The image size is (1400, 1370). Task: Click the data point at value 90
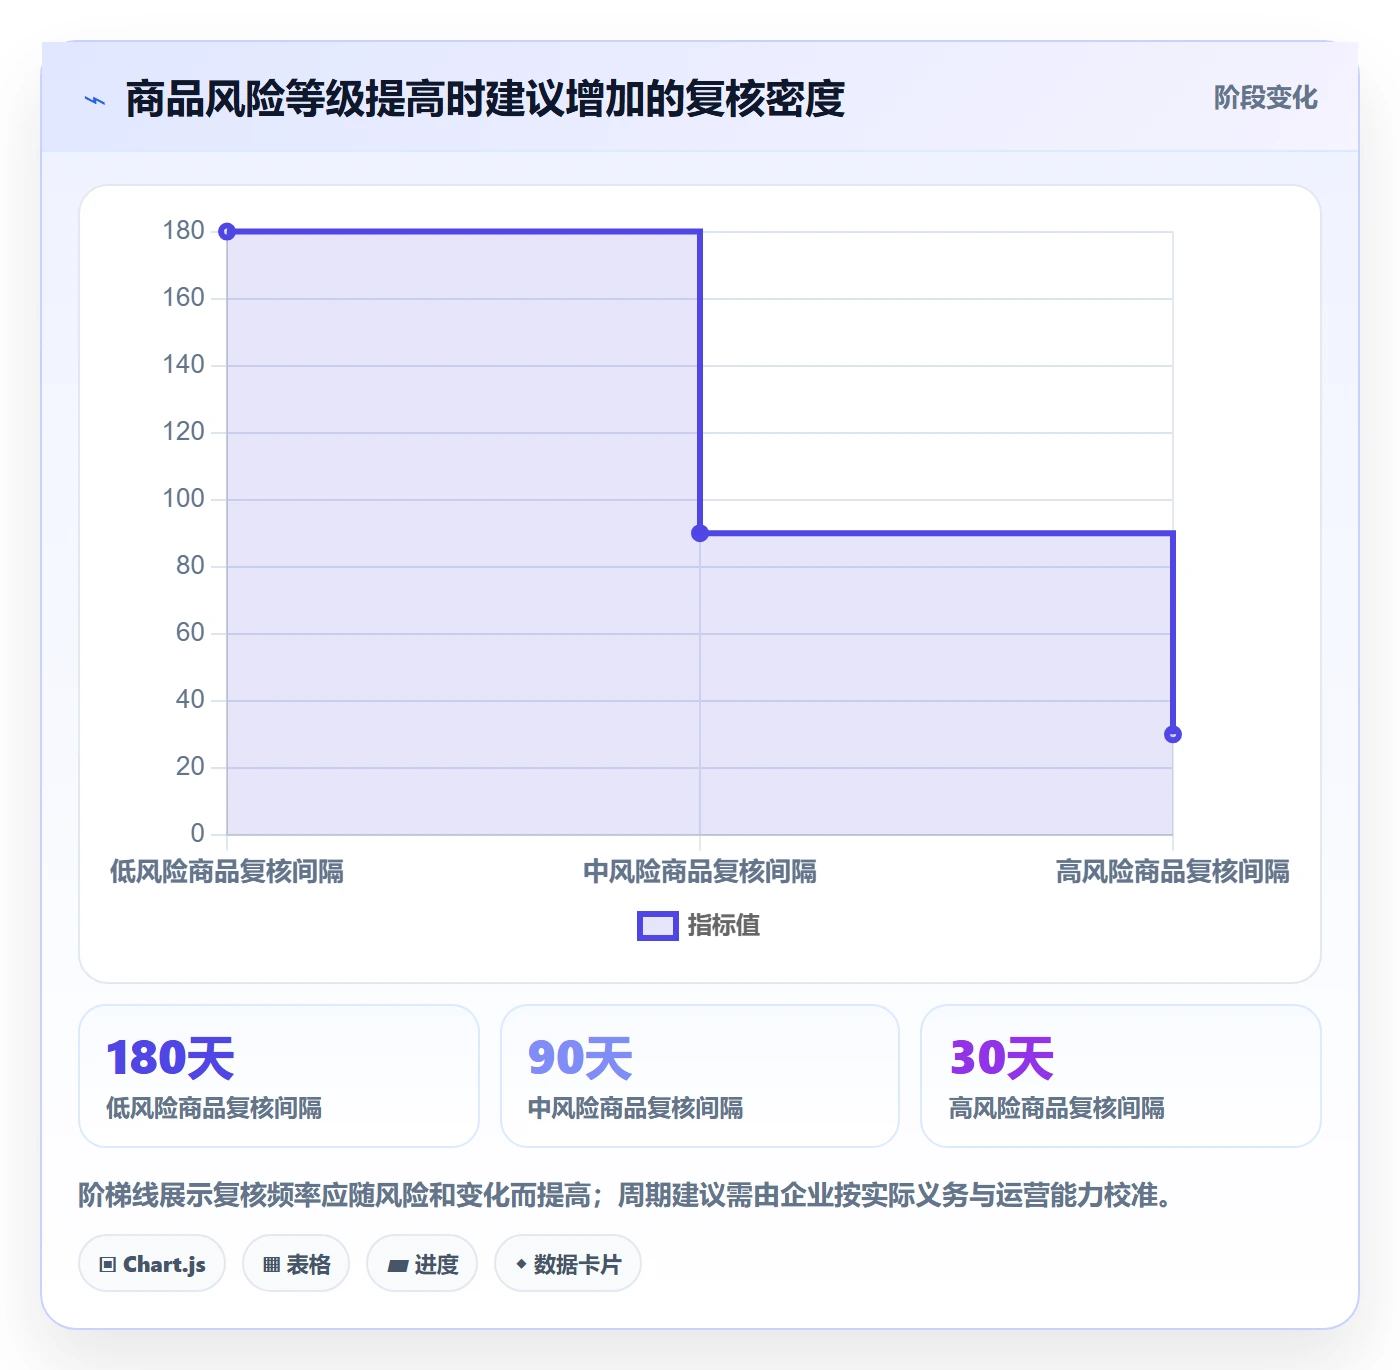click(700, 533)
